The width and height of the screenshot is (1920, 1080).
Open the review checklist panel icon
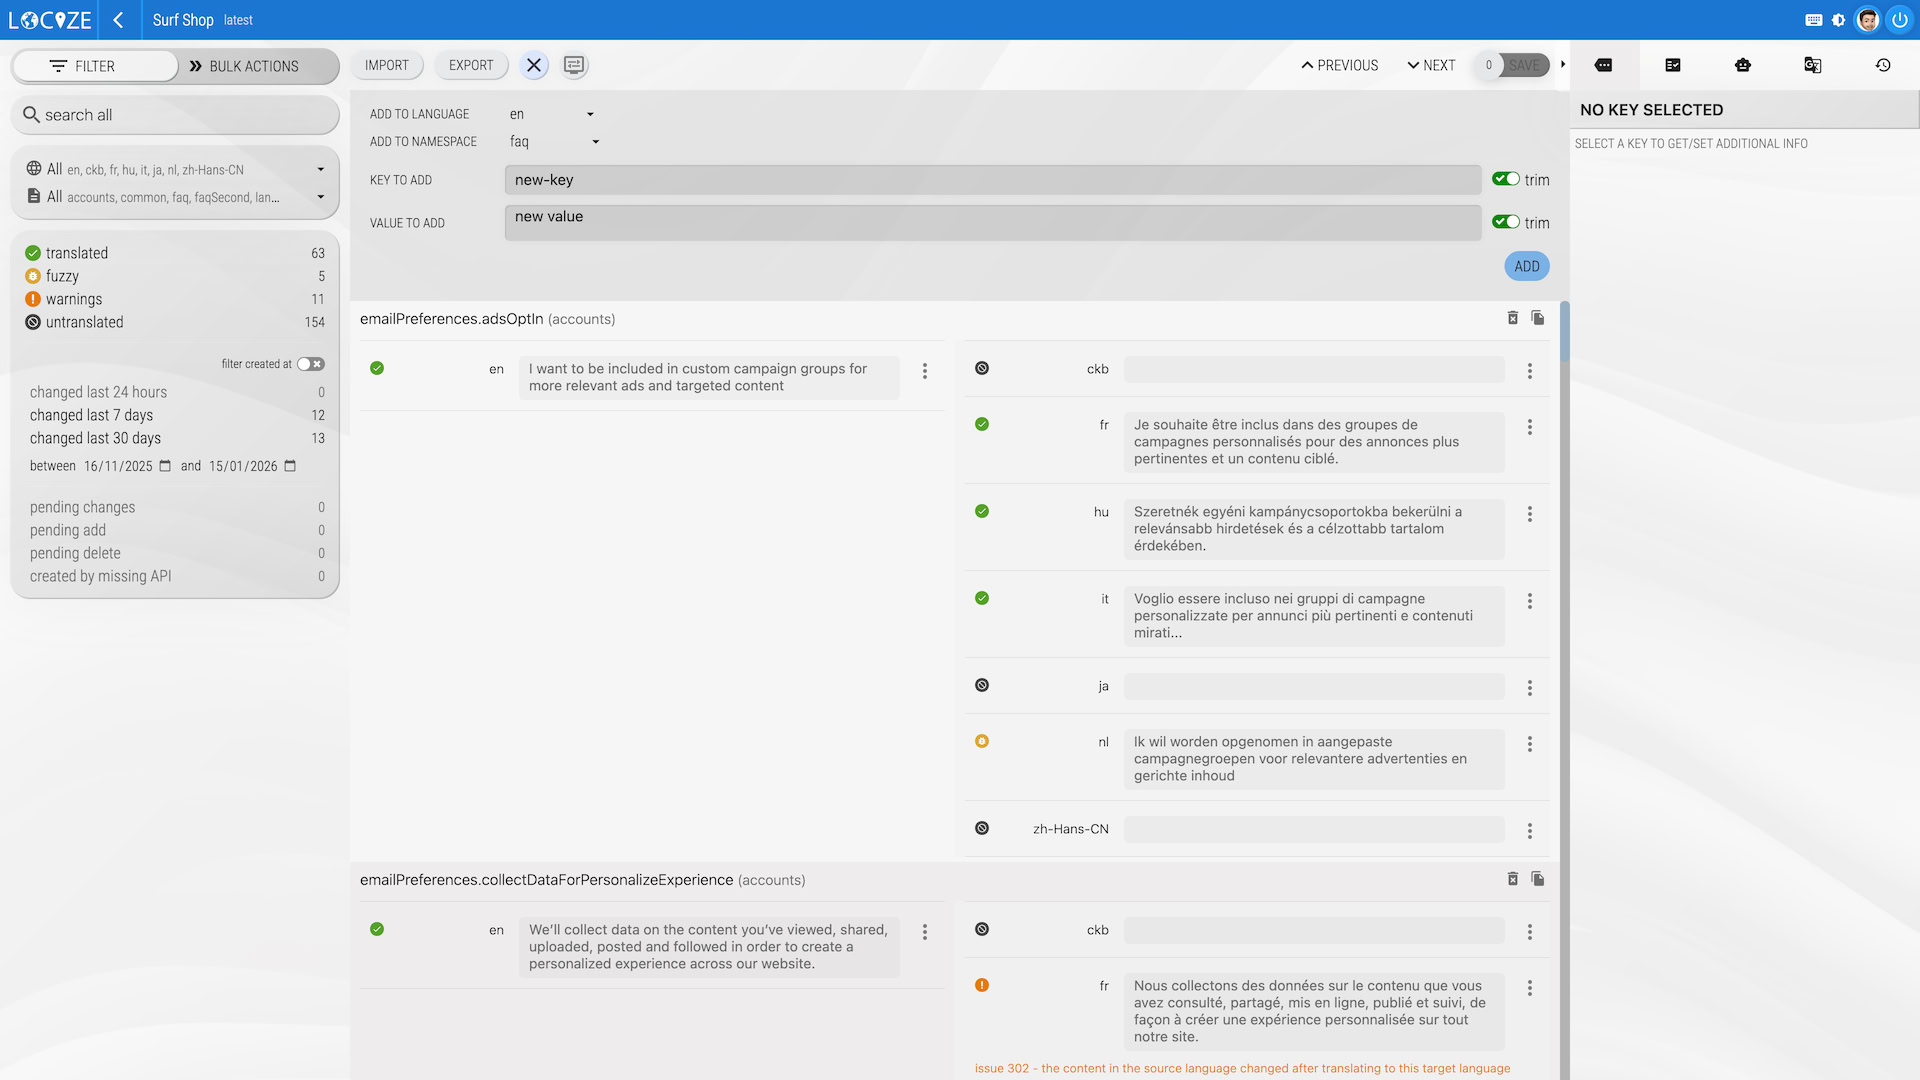pos(1673,65)
